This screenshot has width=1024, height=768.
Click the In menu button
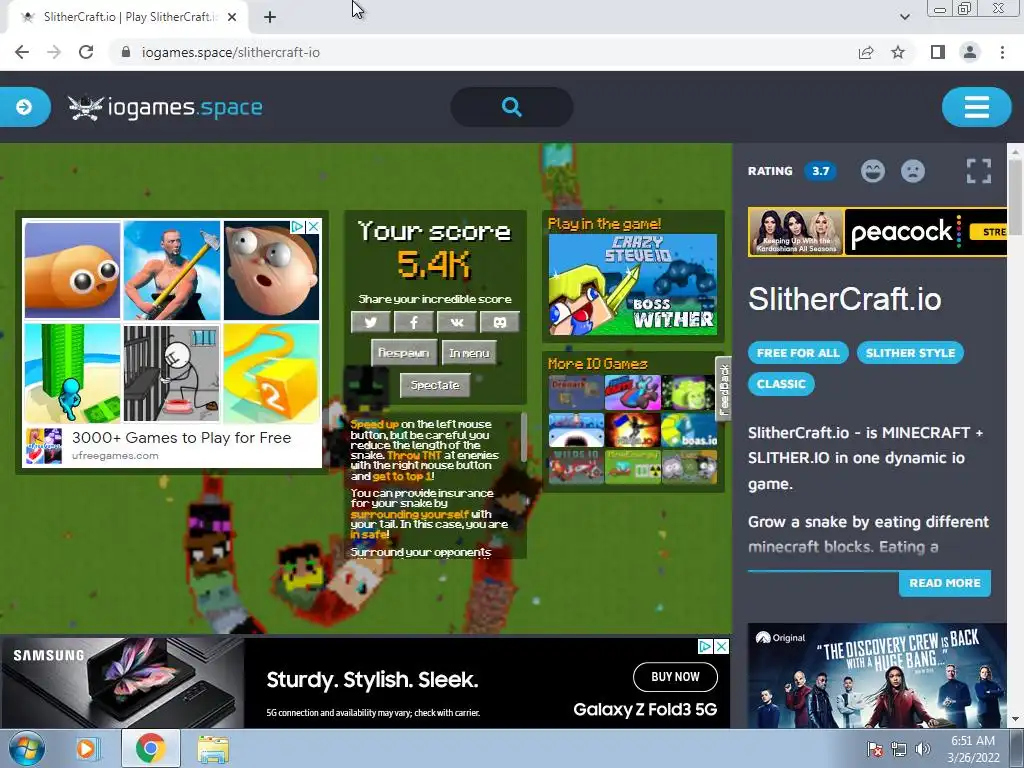[x=469, y=353]
